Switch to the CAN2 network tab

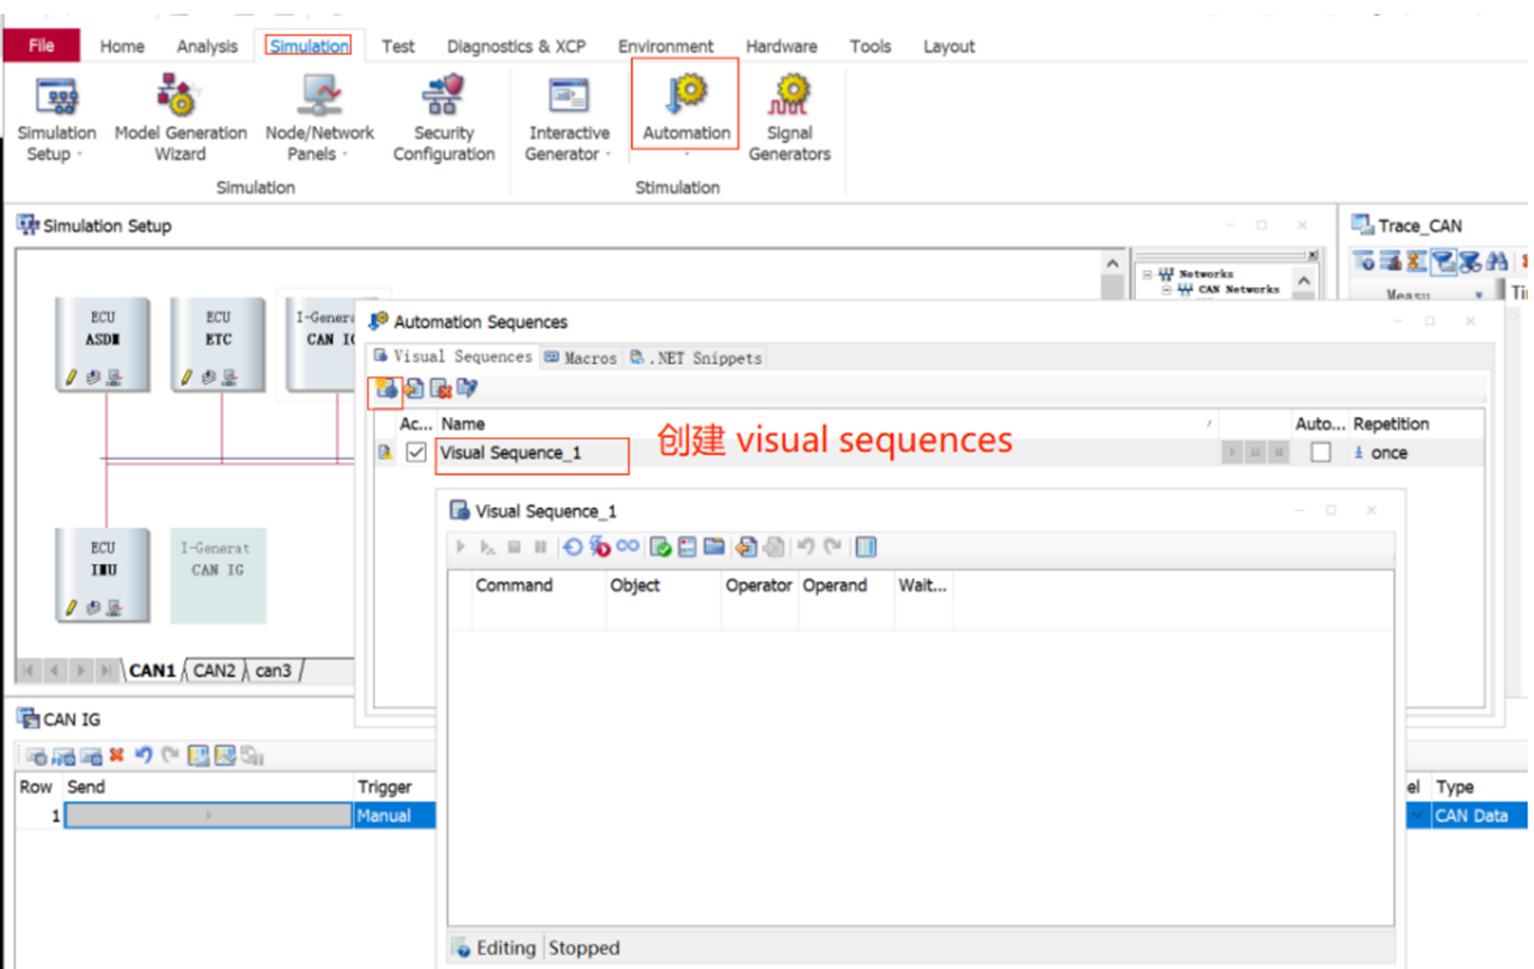point(214,670)
